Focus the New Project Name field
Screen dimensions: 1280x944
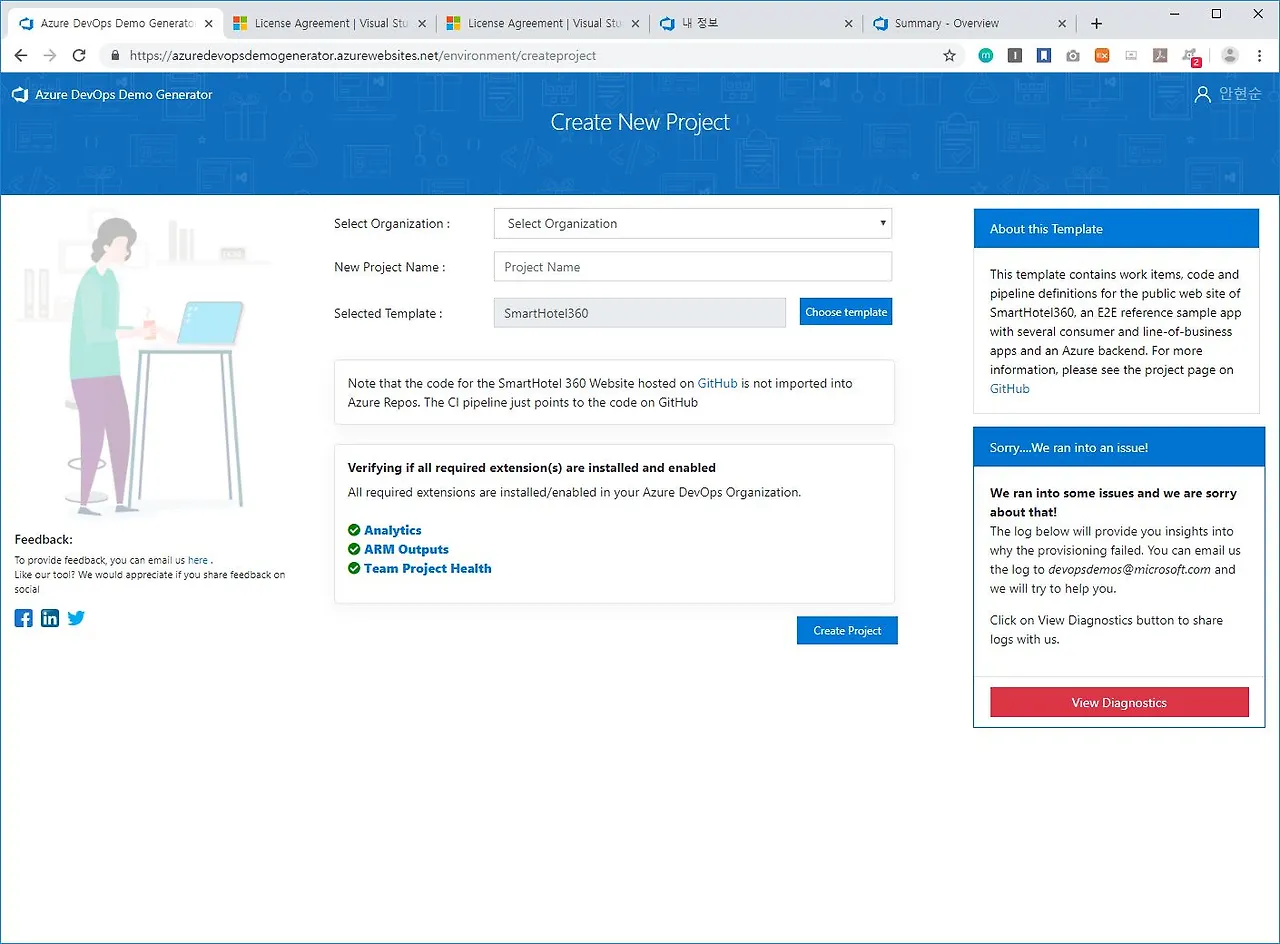point(693,267)
